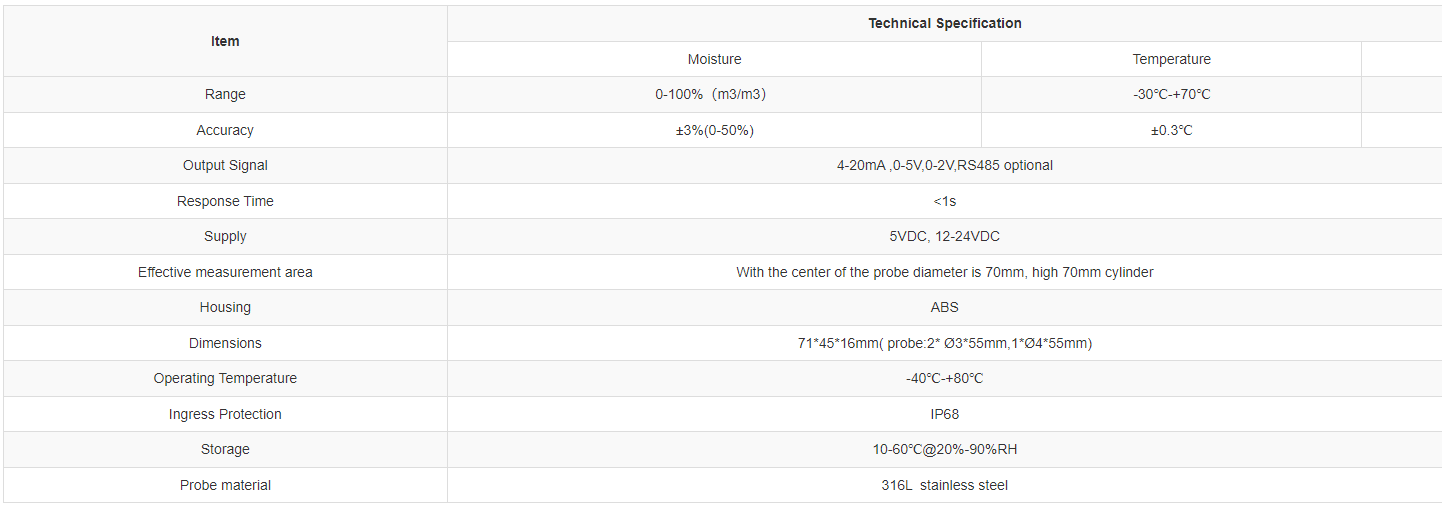The height and width of the screenshot is (507, 1447).
Task: Select the "Moisture" sub-header cell
Action: [714, 59]
